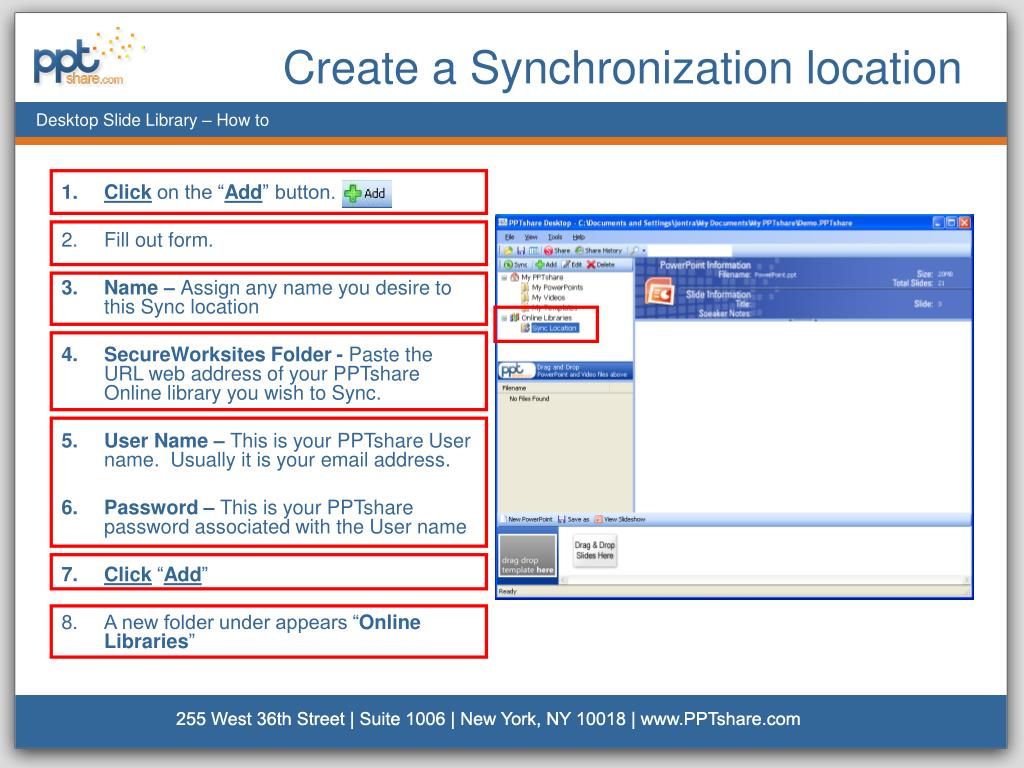The width and height of the screenshot is (1024, 768).
Task: Click the floppy-disk save icon in top toolbar
Action: 521,251
